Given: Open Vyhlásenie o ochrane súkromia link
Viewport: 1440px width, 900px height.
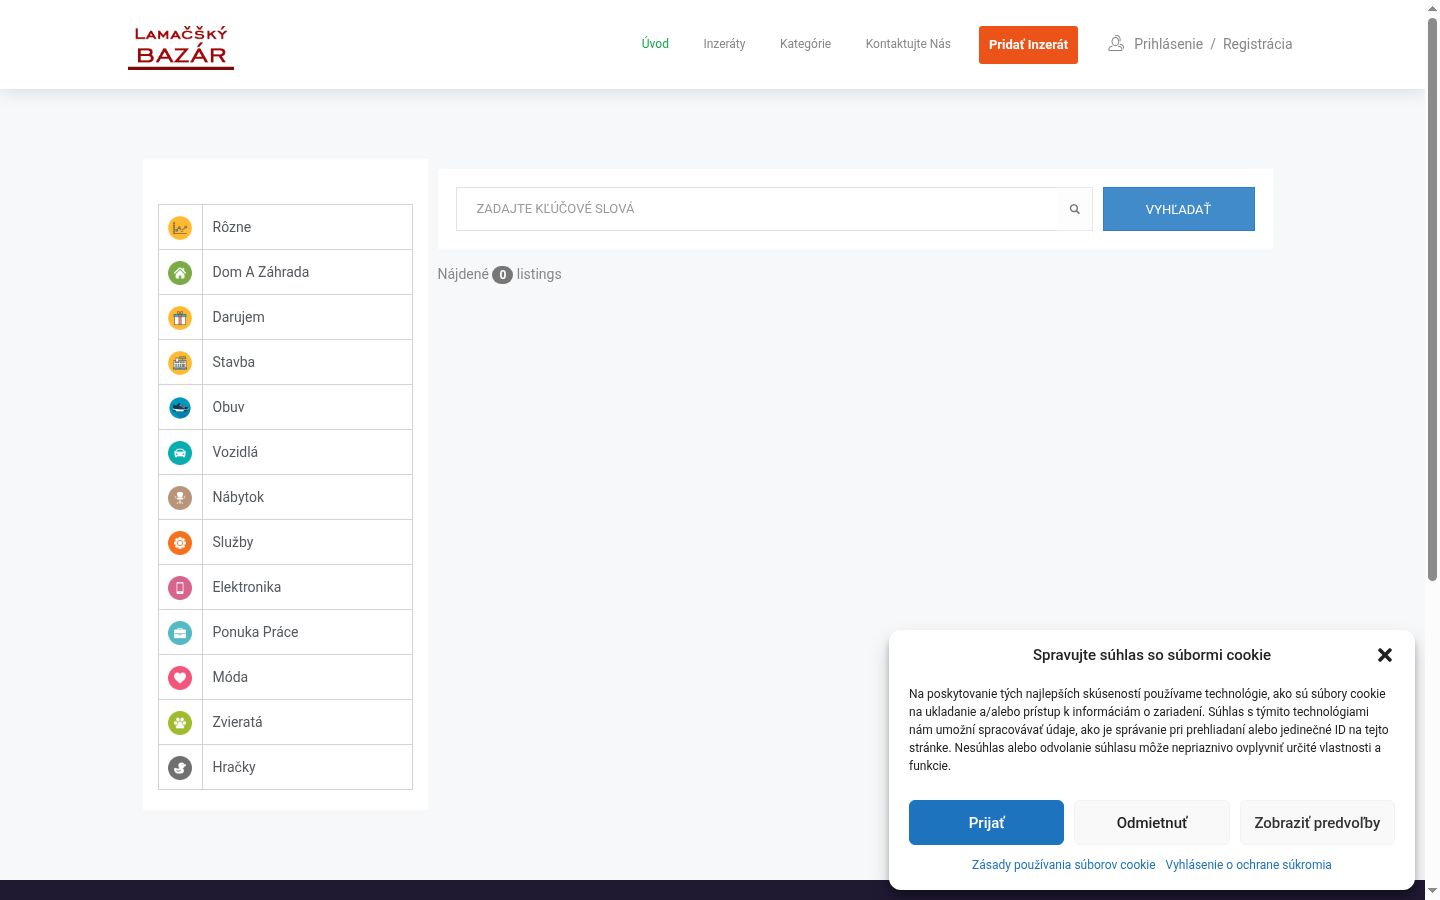Looking at the screenshot, I should pyautogui.click(x=1248, y=865).
